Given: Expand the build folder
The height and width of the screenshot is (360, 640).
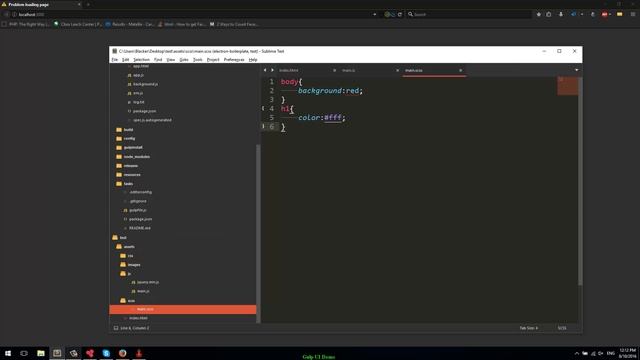Looking at the screenshot, I should (128, 130).
